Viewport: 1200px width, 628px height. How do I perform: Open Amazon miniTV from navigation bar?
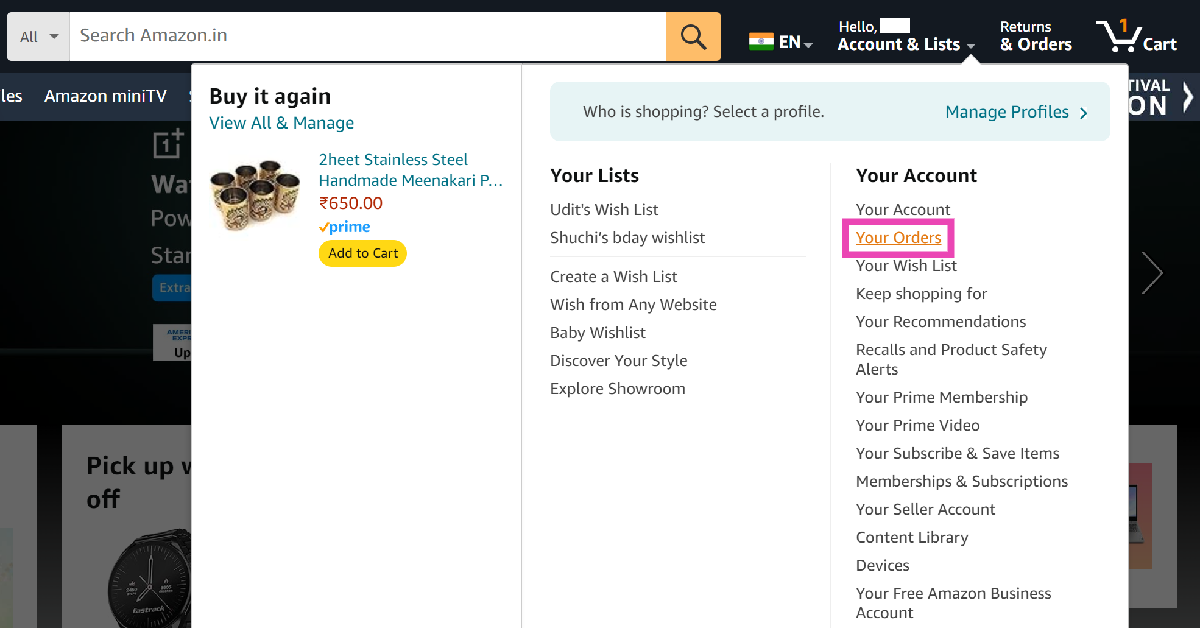103,96
